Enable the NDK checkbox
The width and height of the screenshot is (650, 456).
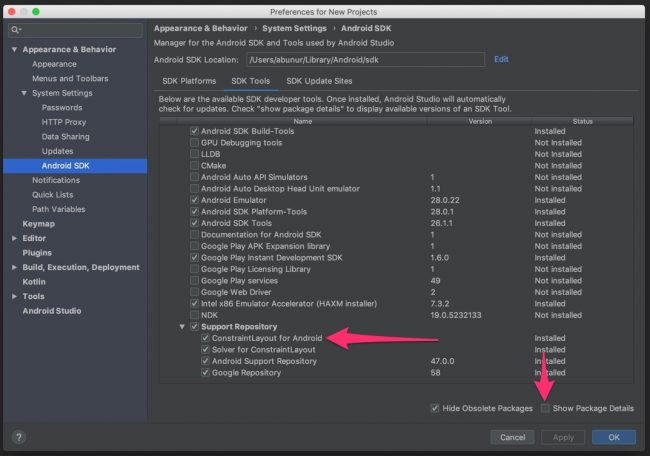pyautogui.click(x=194, y=315)
